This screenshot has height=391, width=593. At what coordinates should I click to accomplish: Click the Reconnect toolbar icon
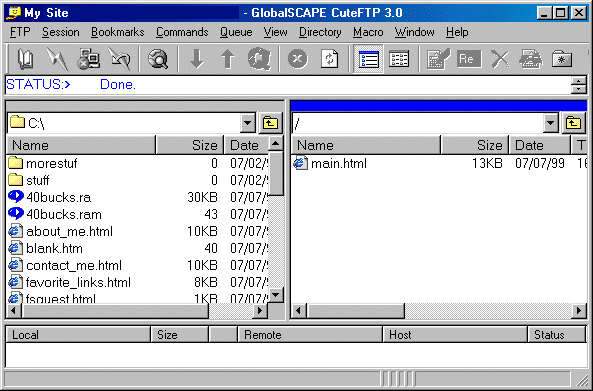[x=120, y=59]
